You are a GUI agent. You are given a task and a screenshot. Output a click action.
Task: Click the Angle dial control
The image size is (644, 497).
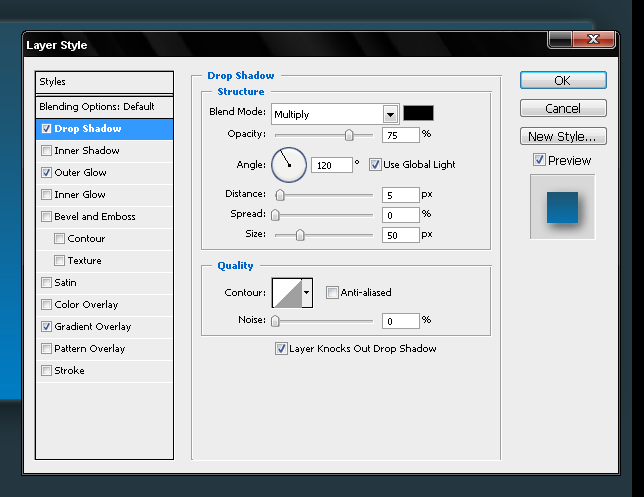pos(287,163)
